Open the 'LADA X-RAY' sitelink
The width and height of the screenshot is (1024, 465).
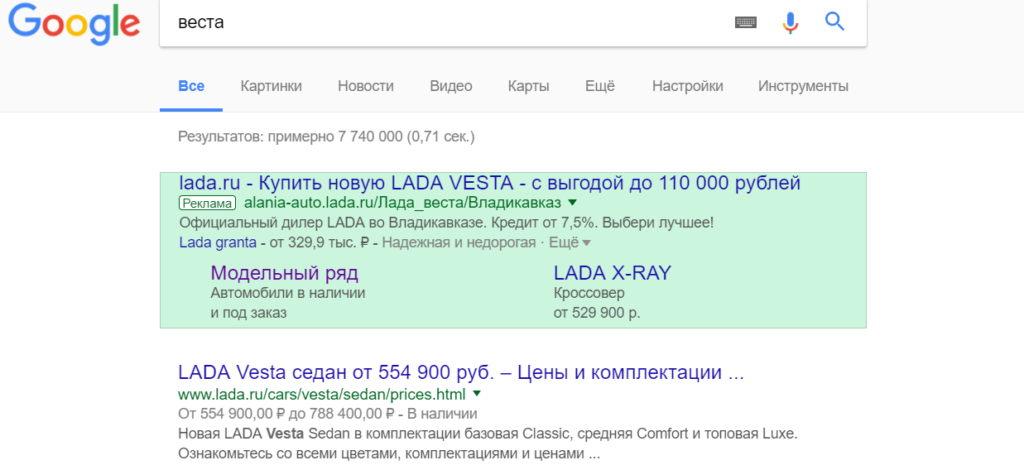613,273
